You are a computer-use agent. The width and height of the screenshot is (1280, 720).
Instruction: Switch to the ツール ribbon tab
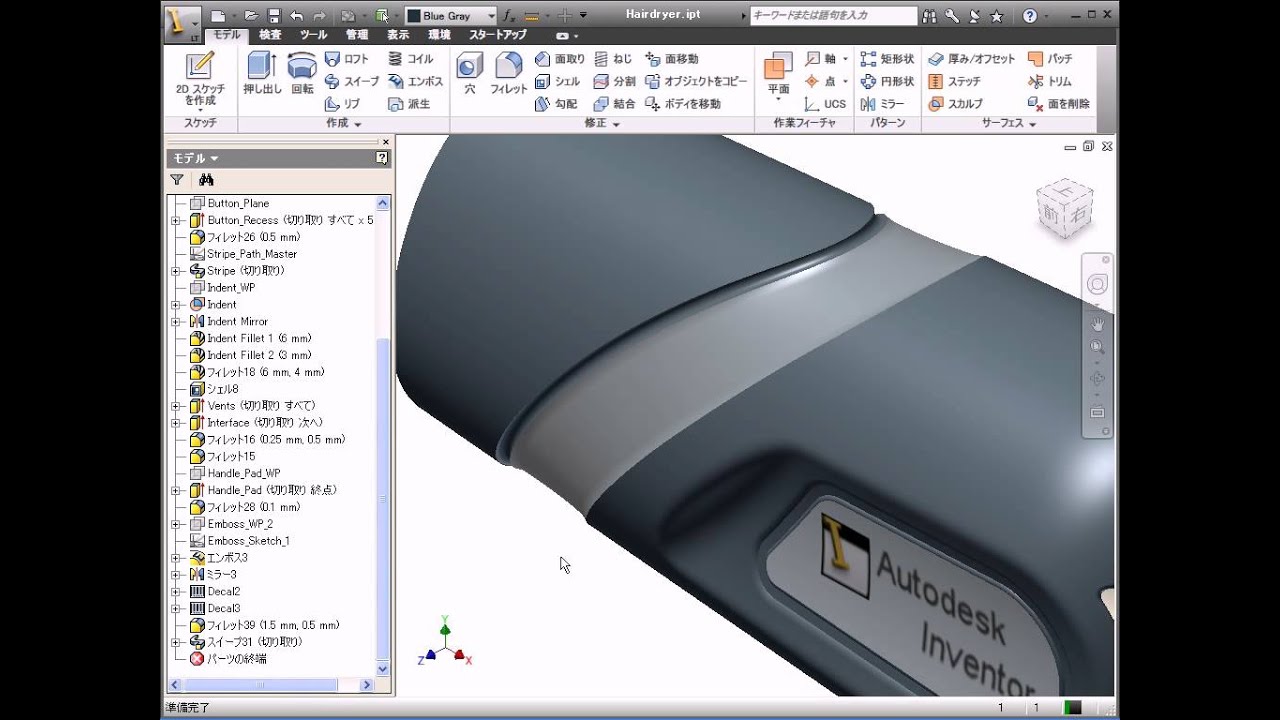(313, 34)
